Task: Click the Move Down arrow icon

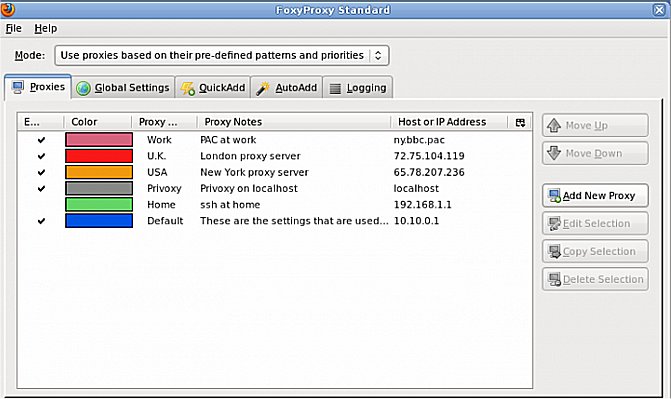Action: pyautogui.click(x=554, y=153)
